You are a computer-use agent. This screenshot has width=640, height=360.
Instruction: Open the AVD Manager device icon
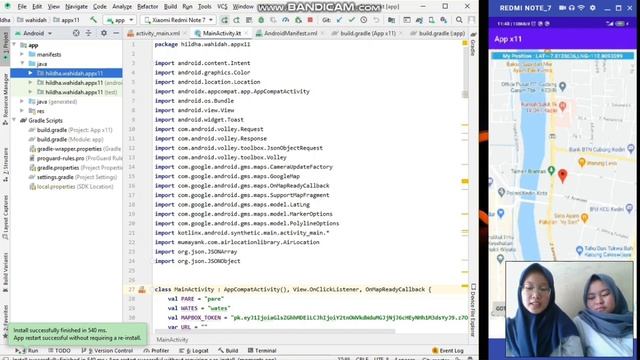(431, 20)
